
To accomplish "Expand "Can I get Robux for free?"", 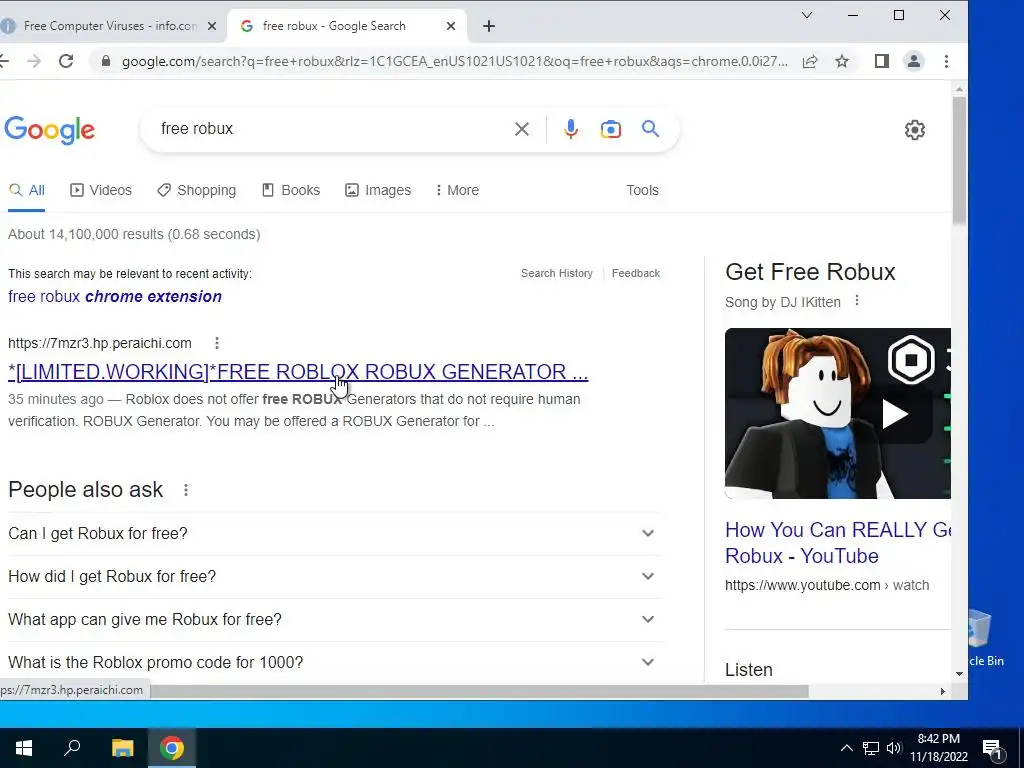I will point(334,534).
